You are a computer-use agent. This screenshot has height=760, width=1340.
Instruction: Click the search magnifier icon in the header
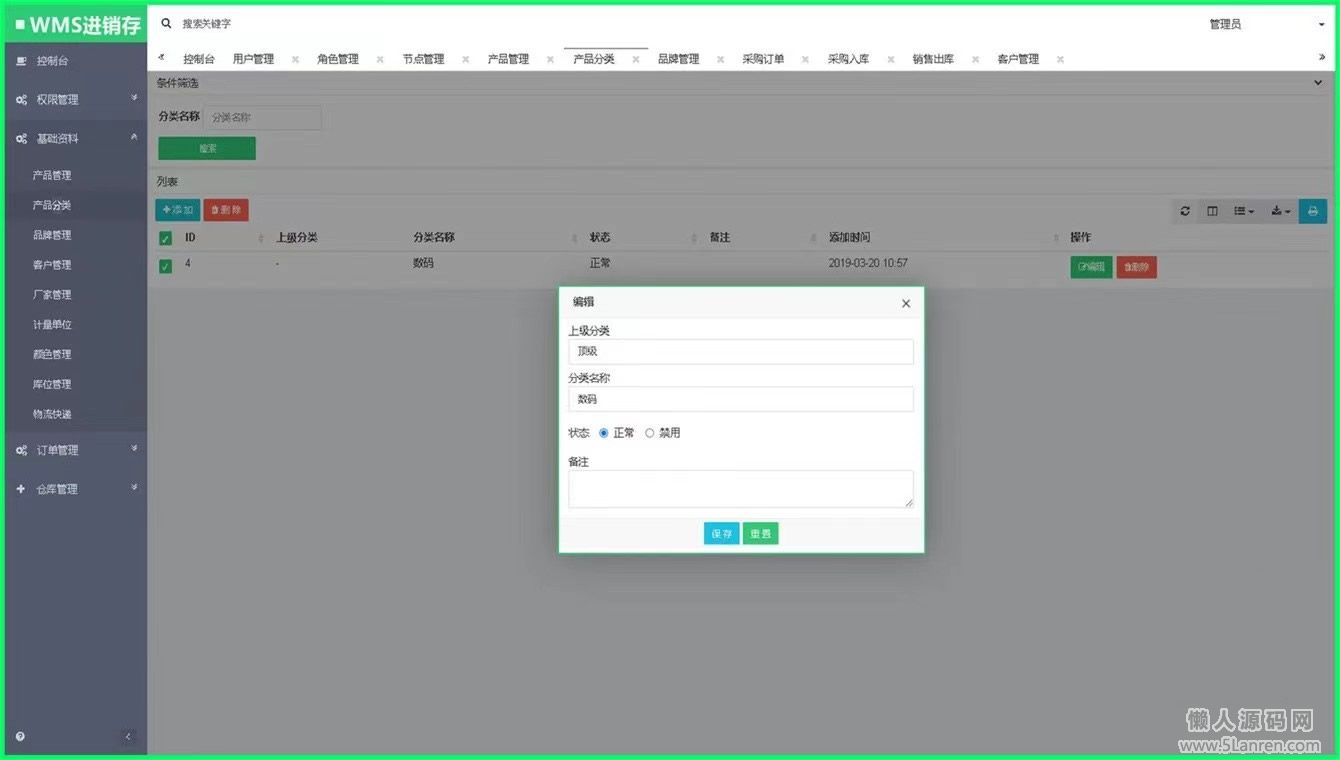point(167,23)
